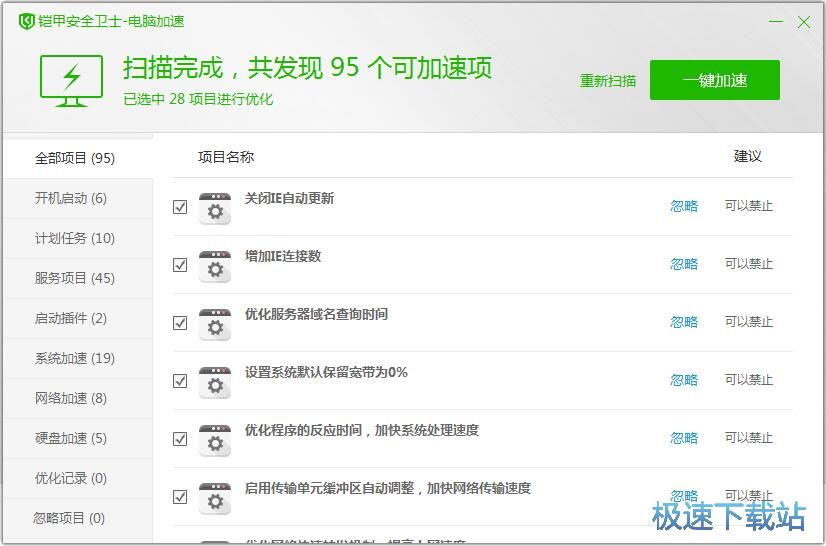This screenshot has width=826, height=546.
Task: Ignore the 优化服务器域名查询时间 item
Action: coord(684,322)
